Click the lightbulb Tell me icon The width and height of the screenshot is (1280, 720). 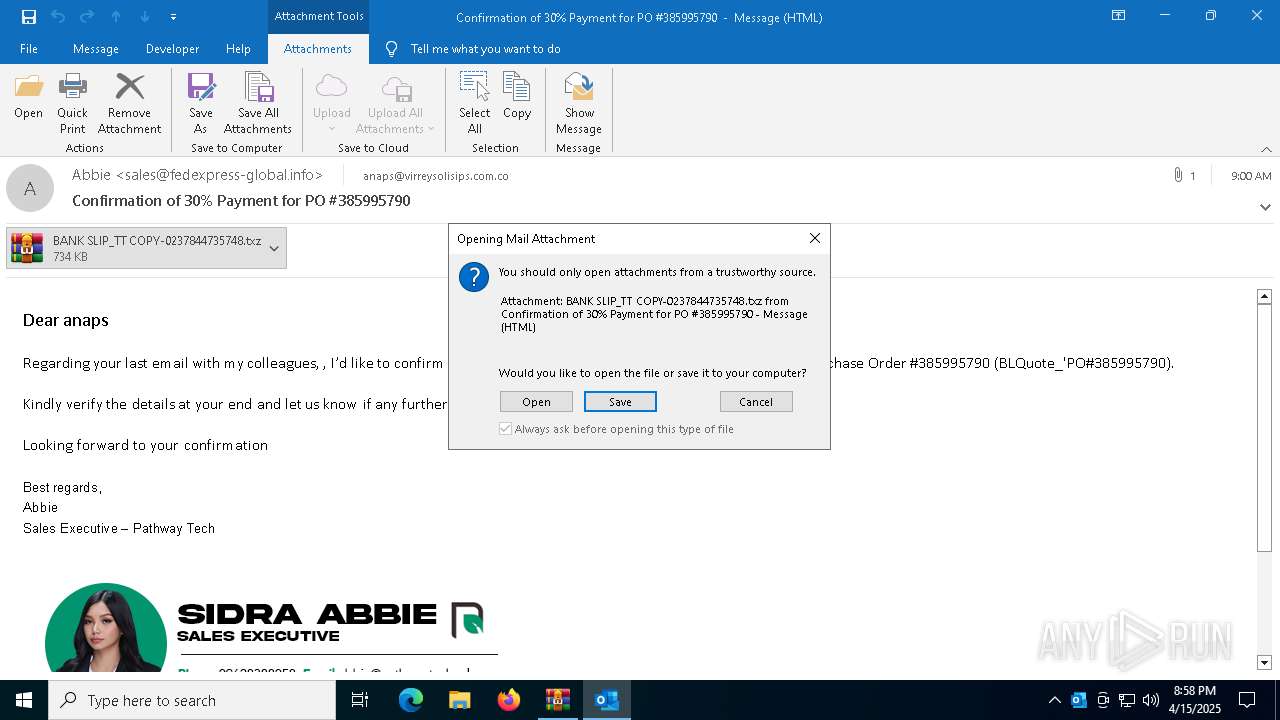pos(391,48)
